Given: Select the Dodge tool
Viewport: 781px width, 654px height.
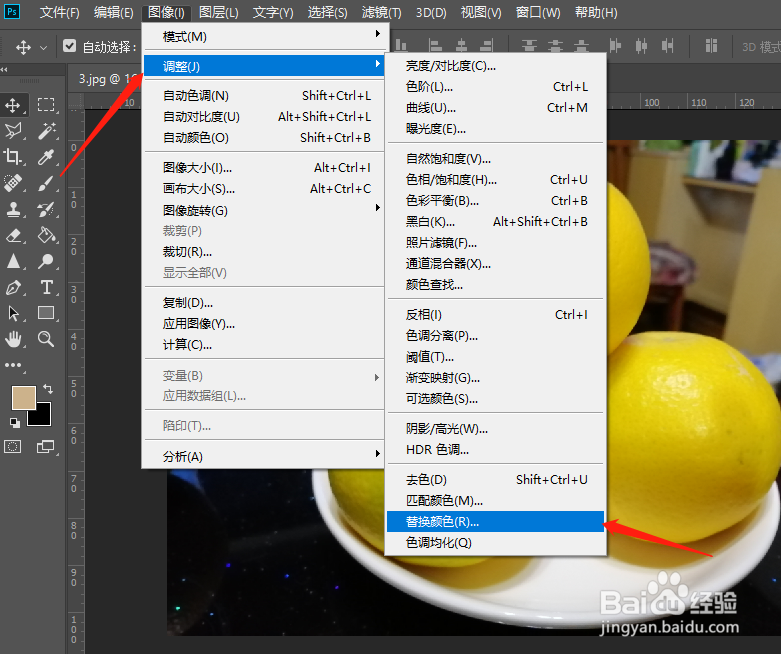Looking at the screenshot, I should click(x=46, y=261).
